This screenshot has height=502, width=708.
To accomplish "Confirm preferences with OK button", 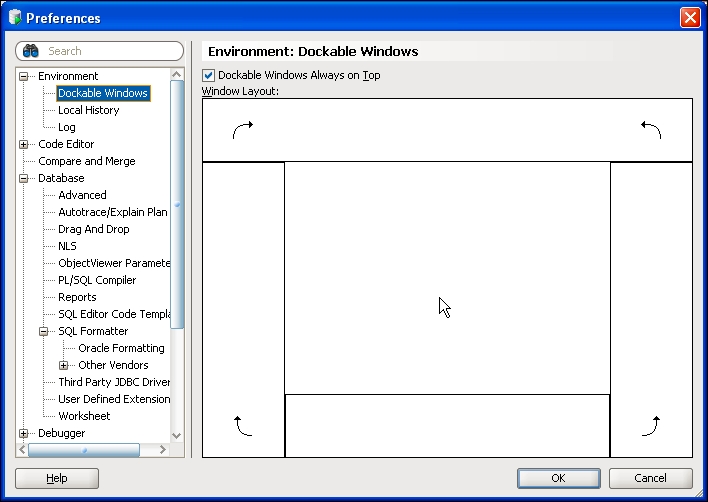I will [x=559, y=478].
